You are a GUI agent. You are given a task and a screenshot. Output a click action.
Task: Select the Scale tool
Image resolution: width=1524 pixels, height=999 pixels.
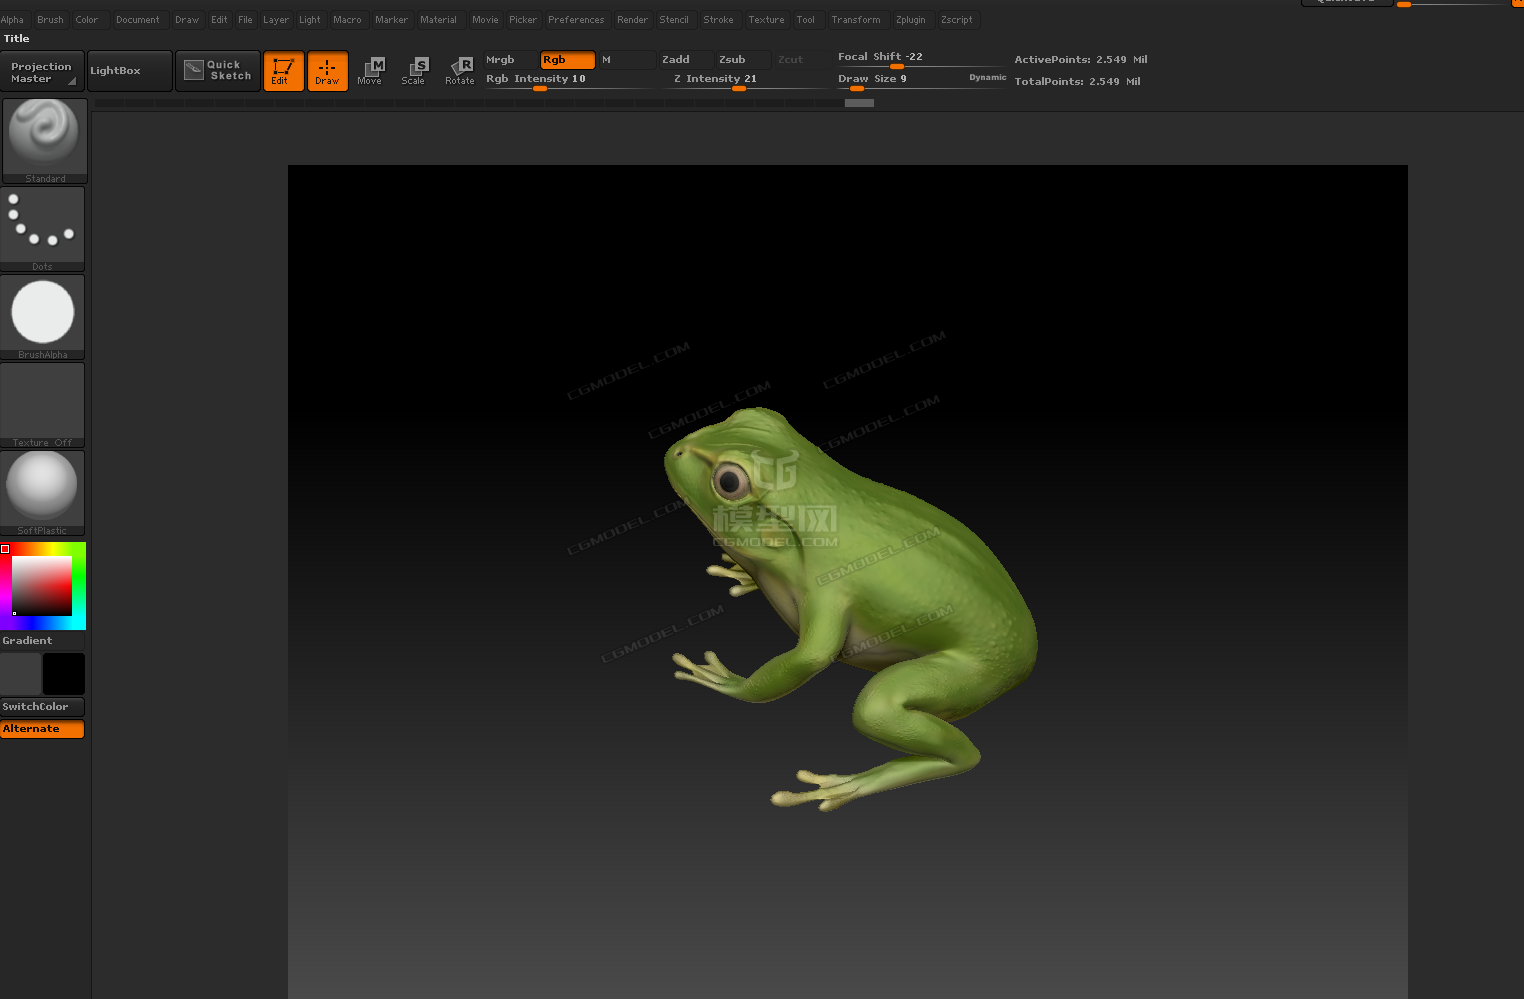(414, 71)
